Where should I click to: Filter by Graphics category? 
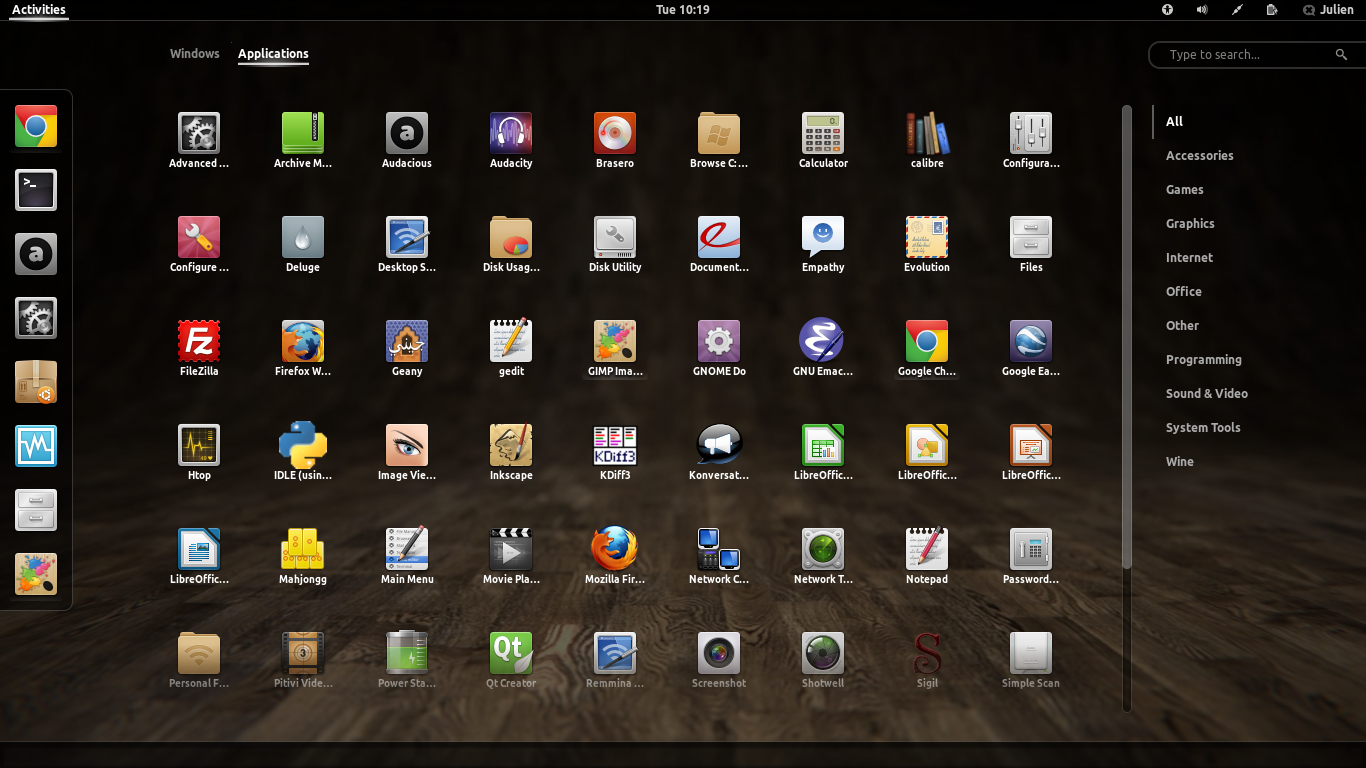(x=1190, y=223)
